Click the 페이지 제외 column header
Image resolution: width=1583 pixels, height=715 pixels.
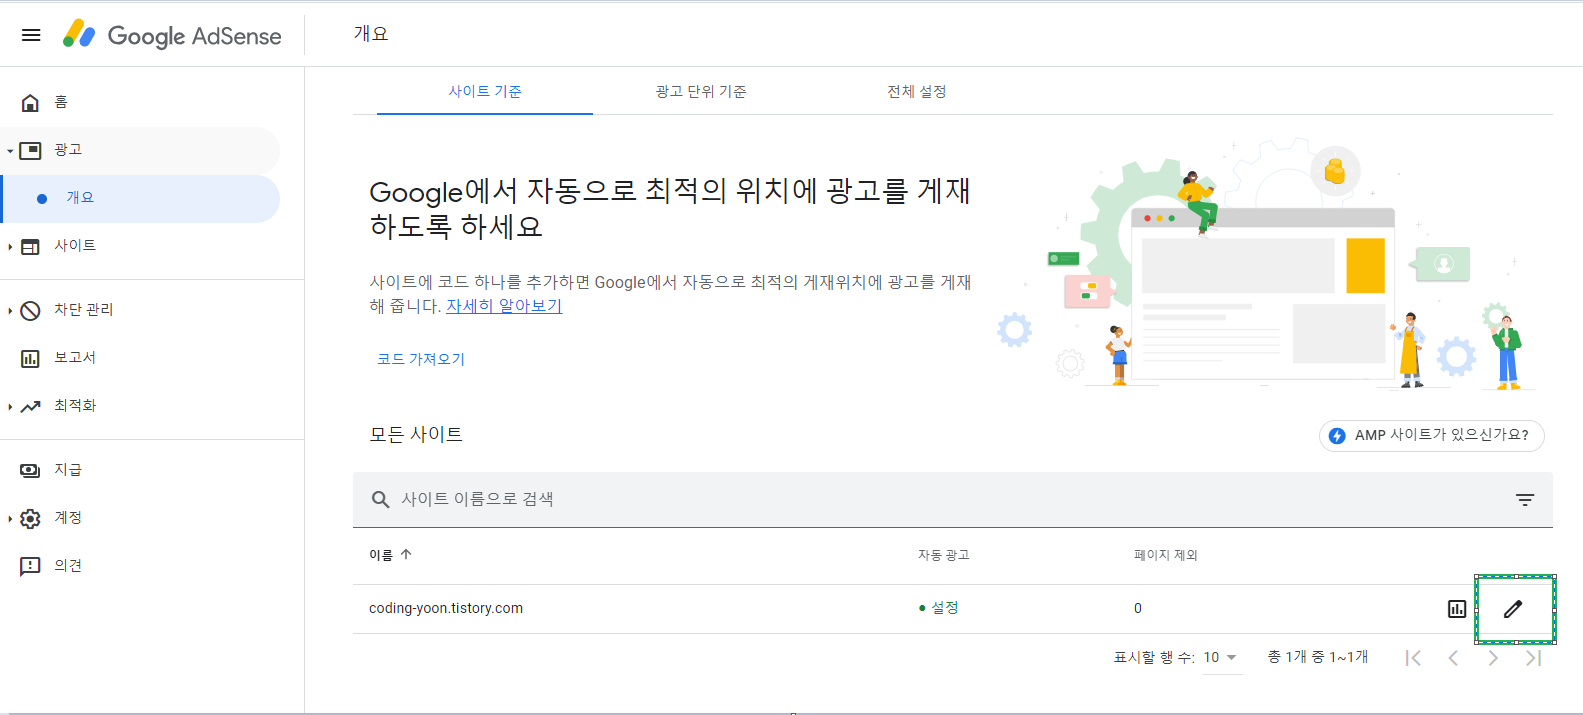click(1166, 555)
